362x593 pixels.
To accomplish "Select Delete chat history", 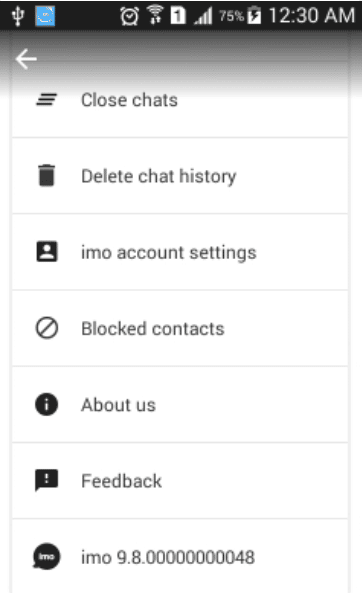I will (180, 176).
